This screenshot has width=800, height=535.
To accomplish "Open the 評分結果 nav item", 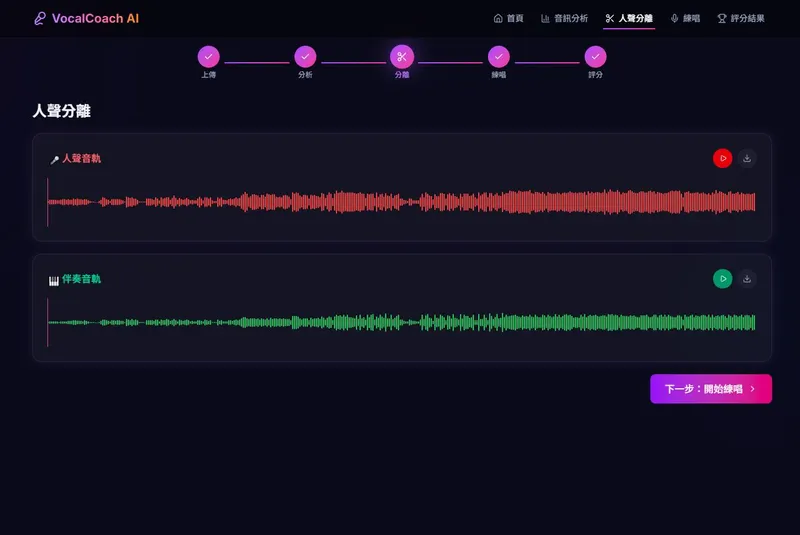I will coord(741,18).
